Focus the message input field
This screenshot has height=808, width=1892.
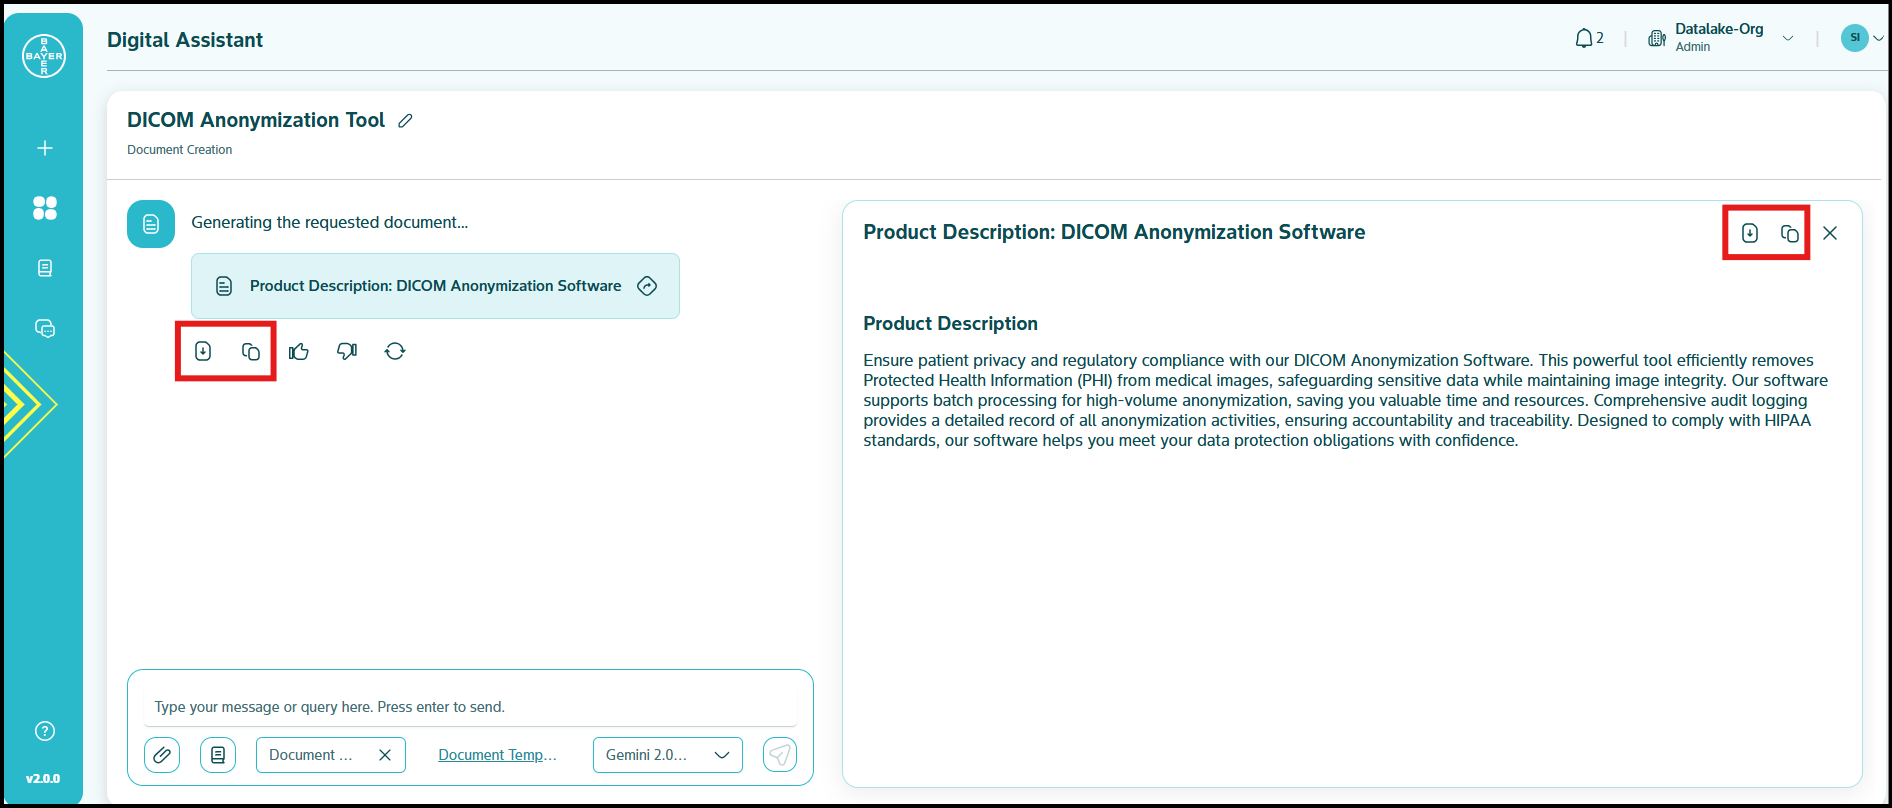[470, 707]
